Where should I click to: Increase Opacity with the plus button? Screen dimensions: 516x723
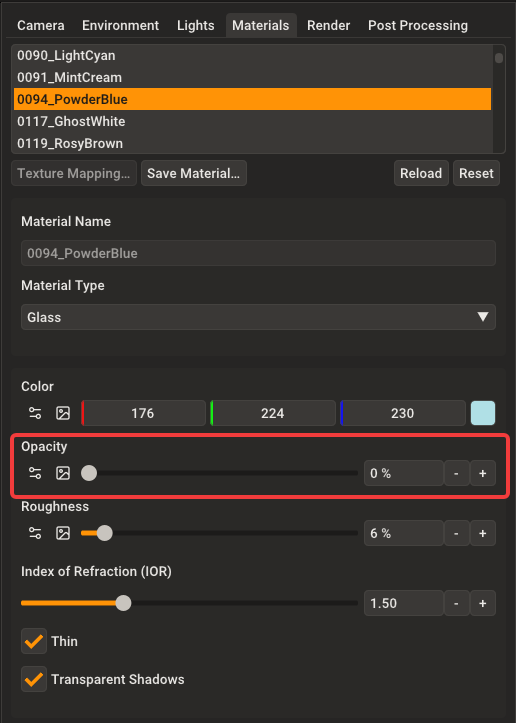[x=483, y=473]
